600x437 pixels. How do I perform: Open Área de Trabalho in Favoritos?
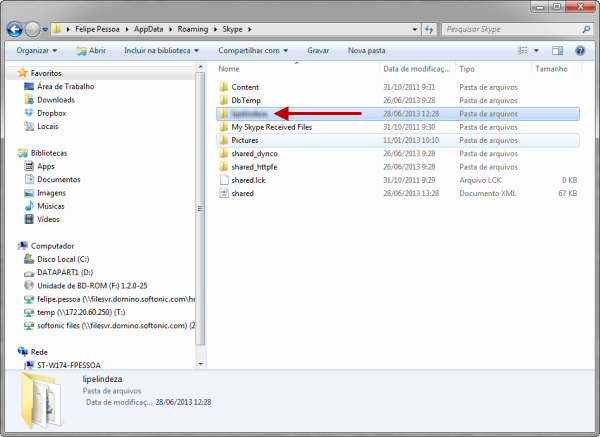point(65,86)
